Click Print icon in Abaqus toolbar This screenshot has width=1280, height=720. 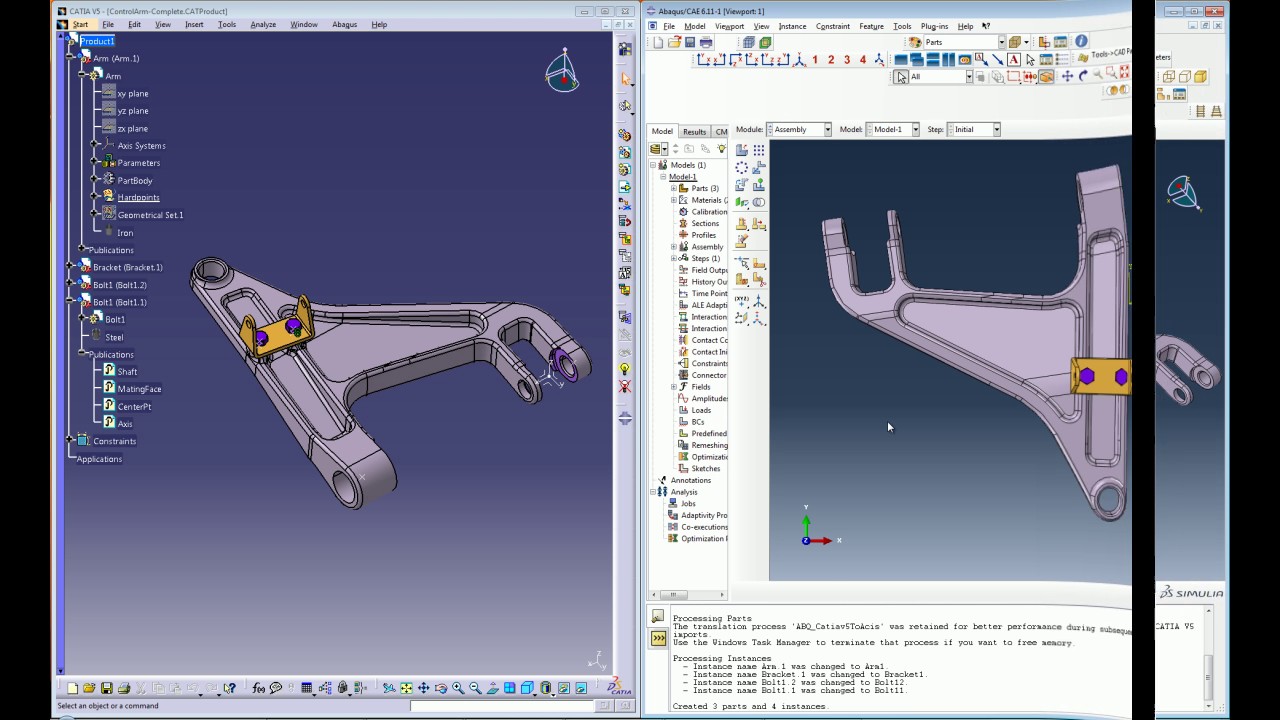click(706, 42)
